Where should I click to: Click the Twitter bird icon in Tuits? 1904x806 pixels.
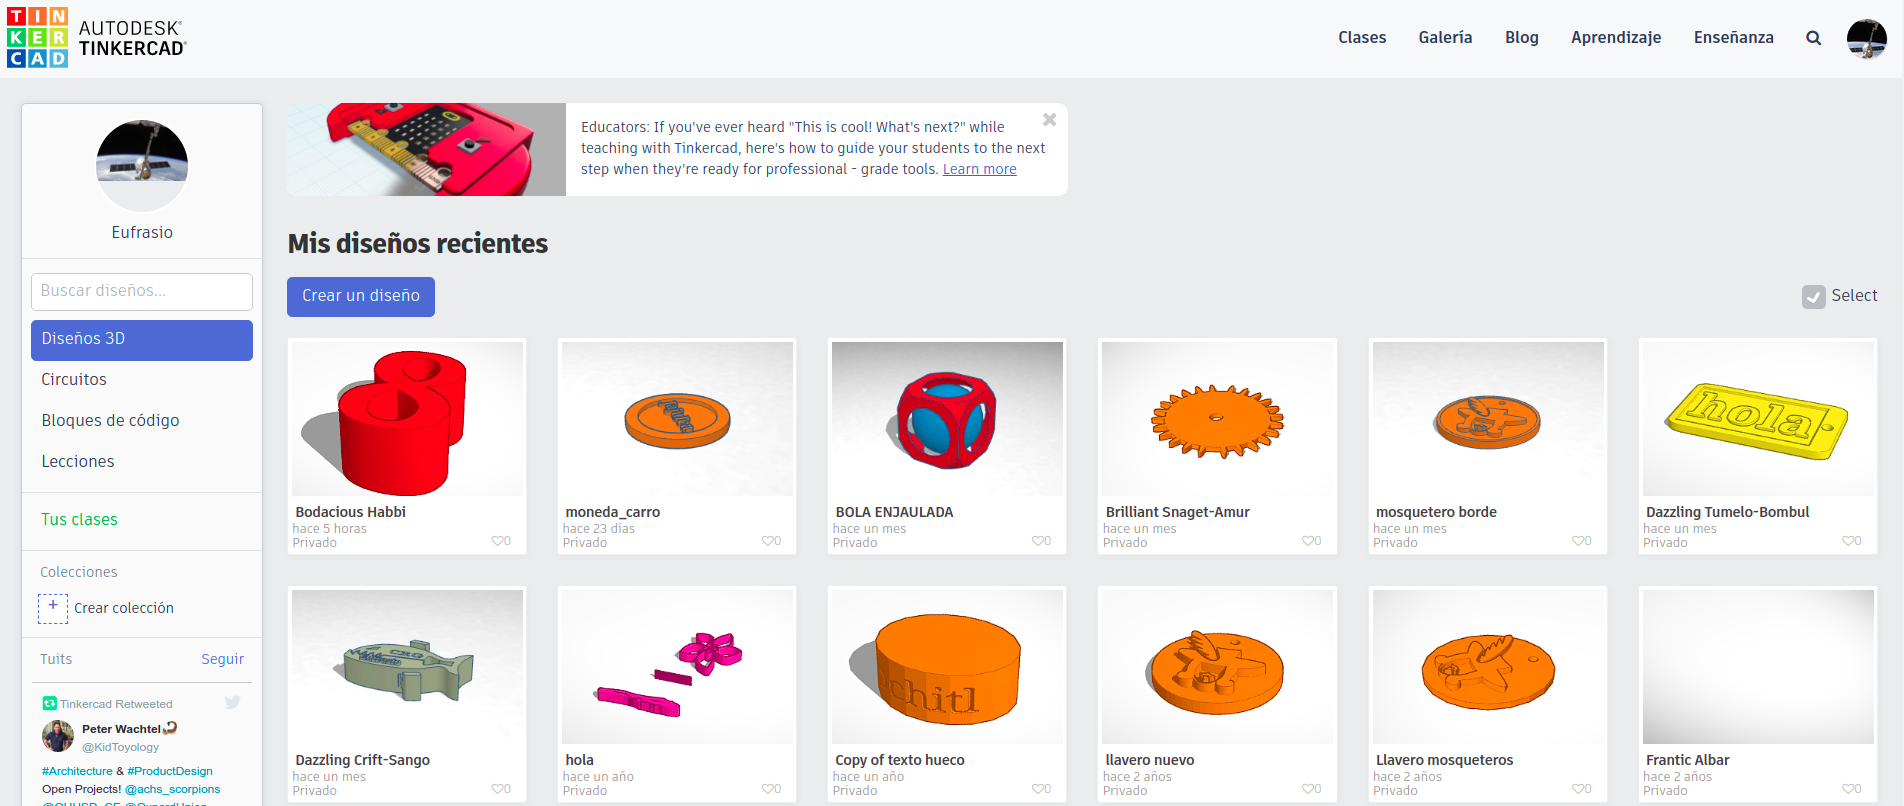(x=232, y=703)
